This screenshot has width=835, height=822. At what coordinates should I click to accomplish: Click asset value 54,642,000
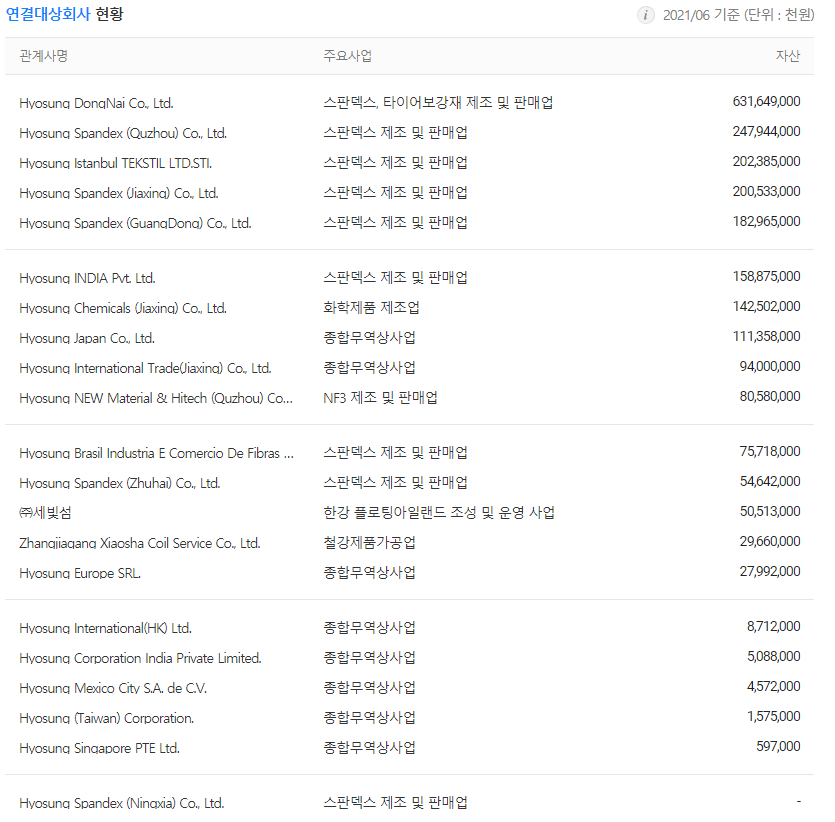pyautogui.click(x=770, y=482)
